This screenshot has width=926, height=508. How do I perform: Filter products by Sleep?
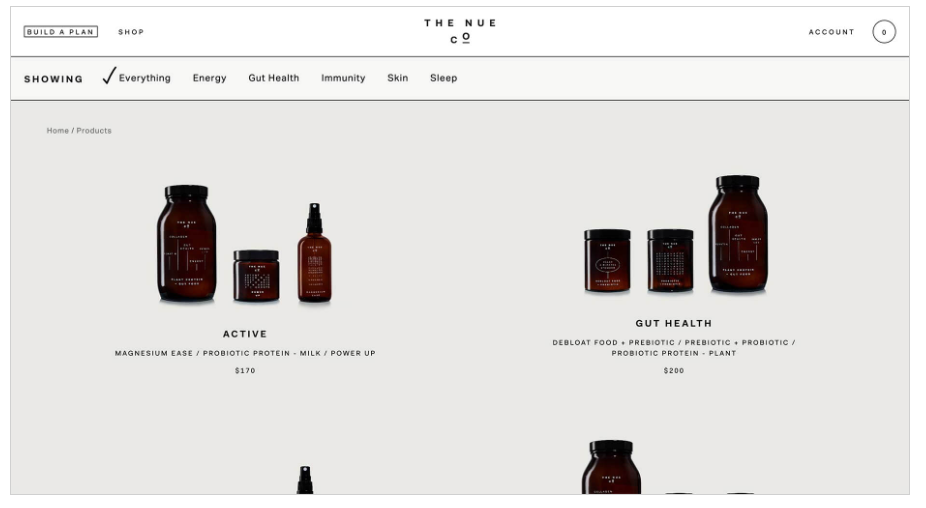point(444,78)
